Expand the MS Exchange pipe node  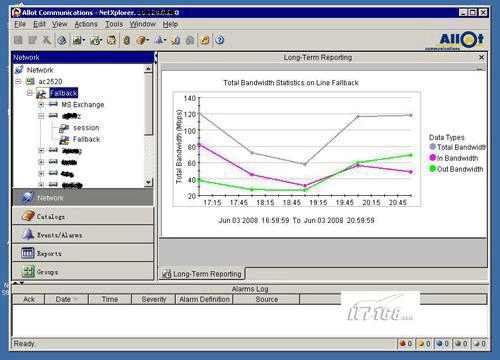pyautogui.click(x=41, y=105)
